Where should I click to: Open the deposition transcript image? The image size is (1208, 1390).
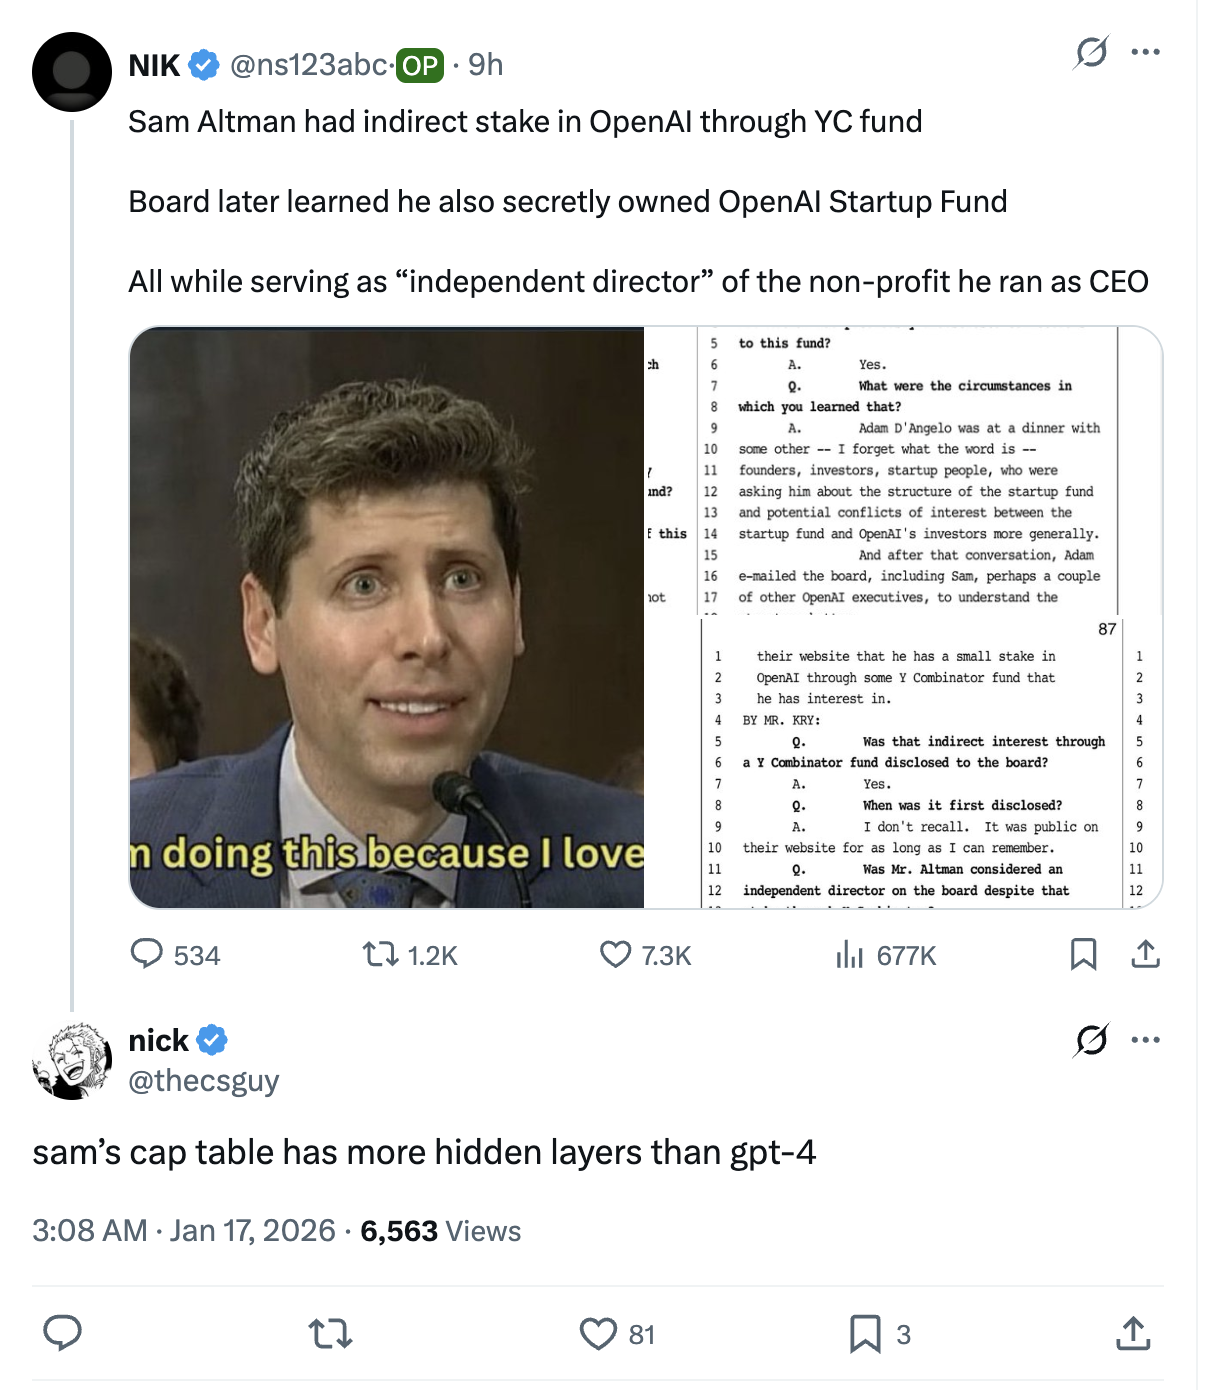903,617
